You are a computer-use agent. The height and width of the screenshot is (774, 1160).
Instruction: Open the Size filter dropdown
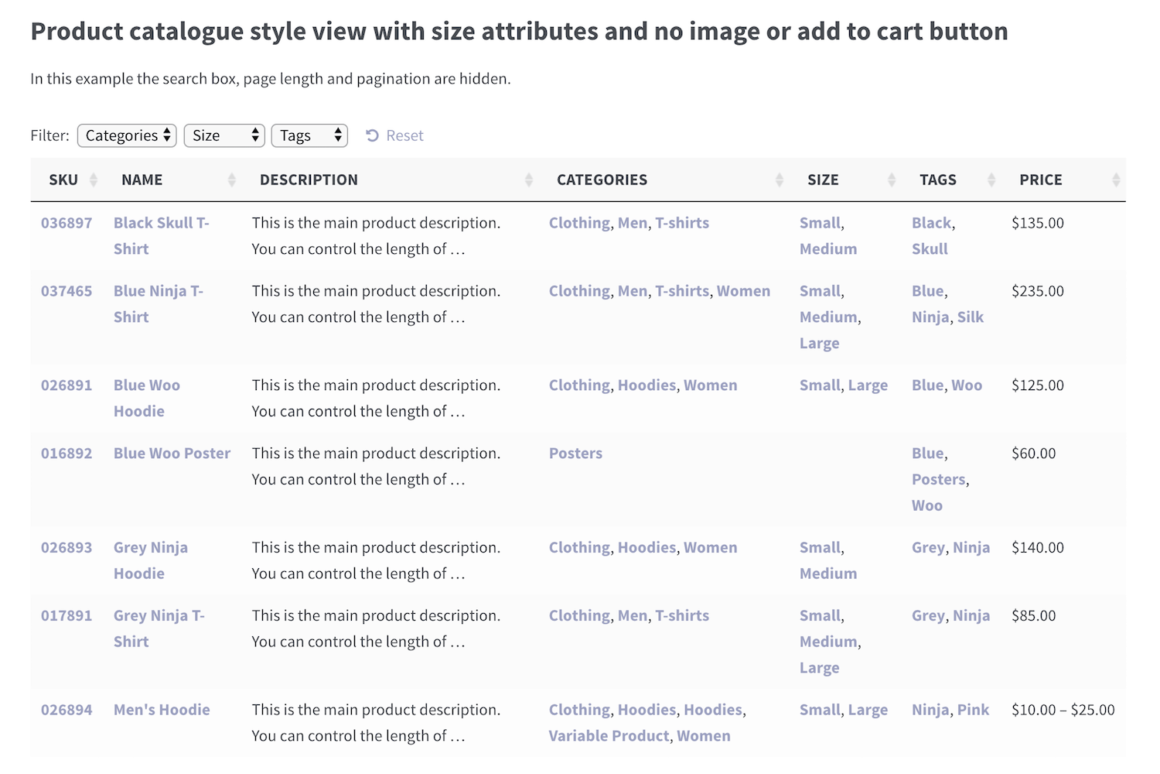224,135
